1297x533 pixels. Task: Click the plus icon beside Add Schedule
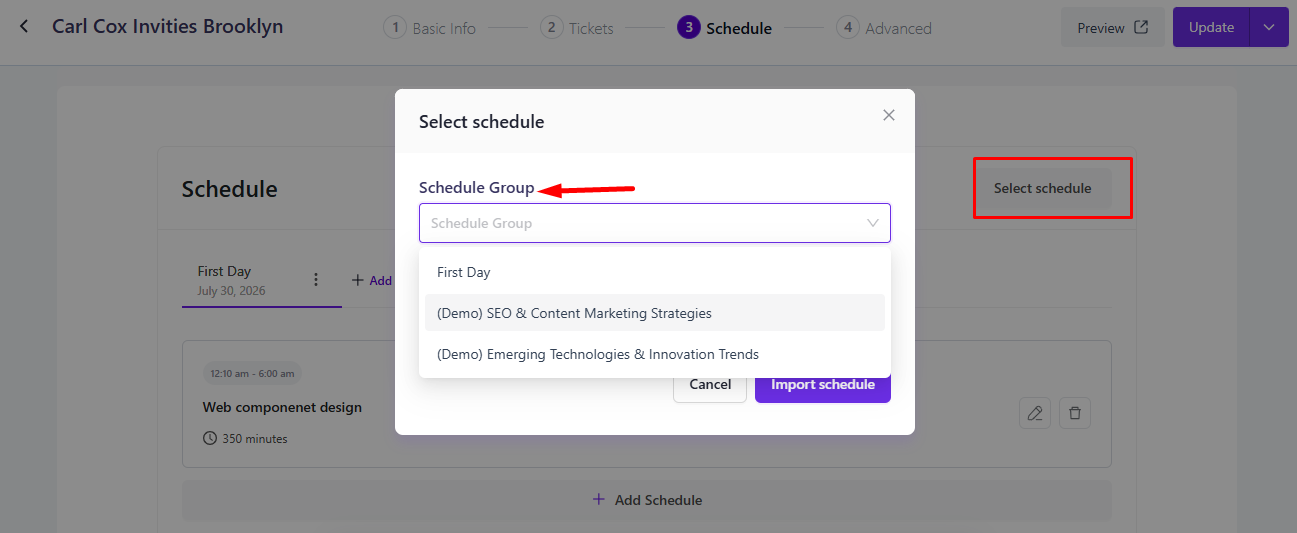pos(599,499)
